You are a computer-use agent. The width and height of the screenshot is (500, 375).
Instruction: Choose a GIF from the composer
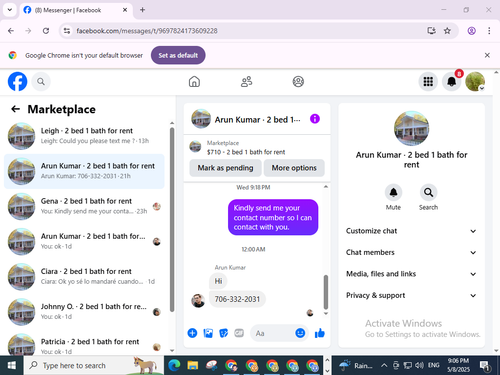(239, 333)
